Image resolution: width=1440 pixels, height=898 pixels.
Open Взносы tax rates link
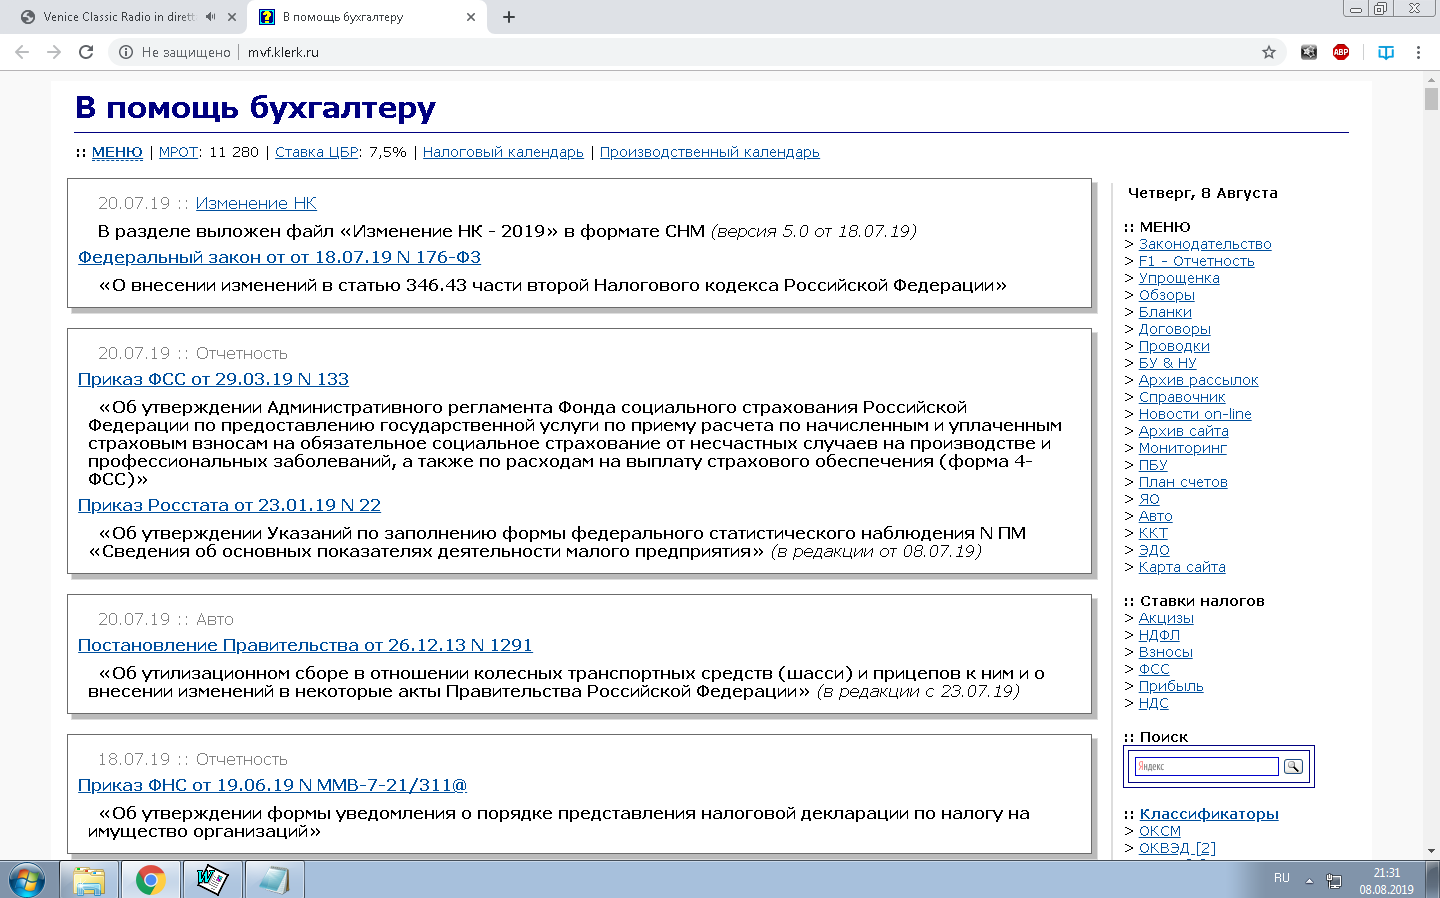[x=1166, y=652]
